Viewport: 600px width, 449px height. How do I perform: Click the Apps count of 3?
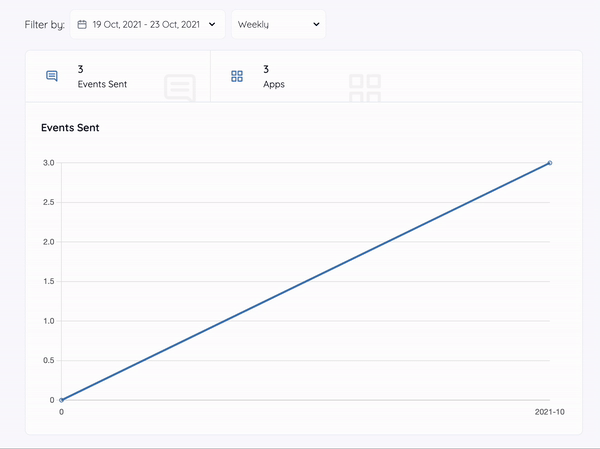pyautogui.click(x=266, y=69)
